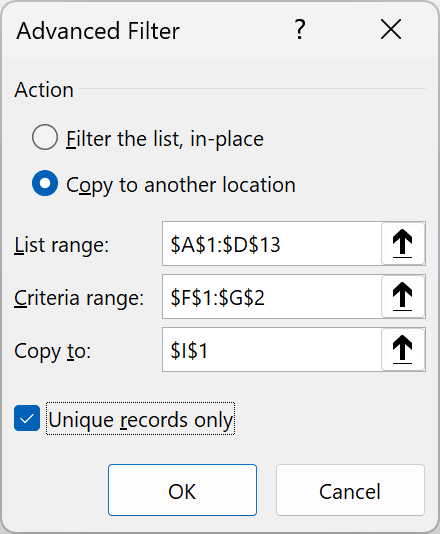Click into the Copy to field
440x534 pixels.
(x=272, y=350)
